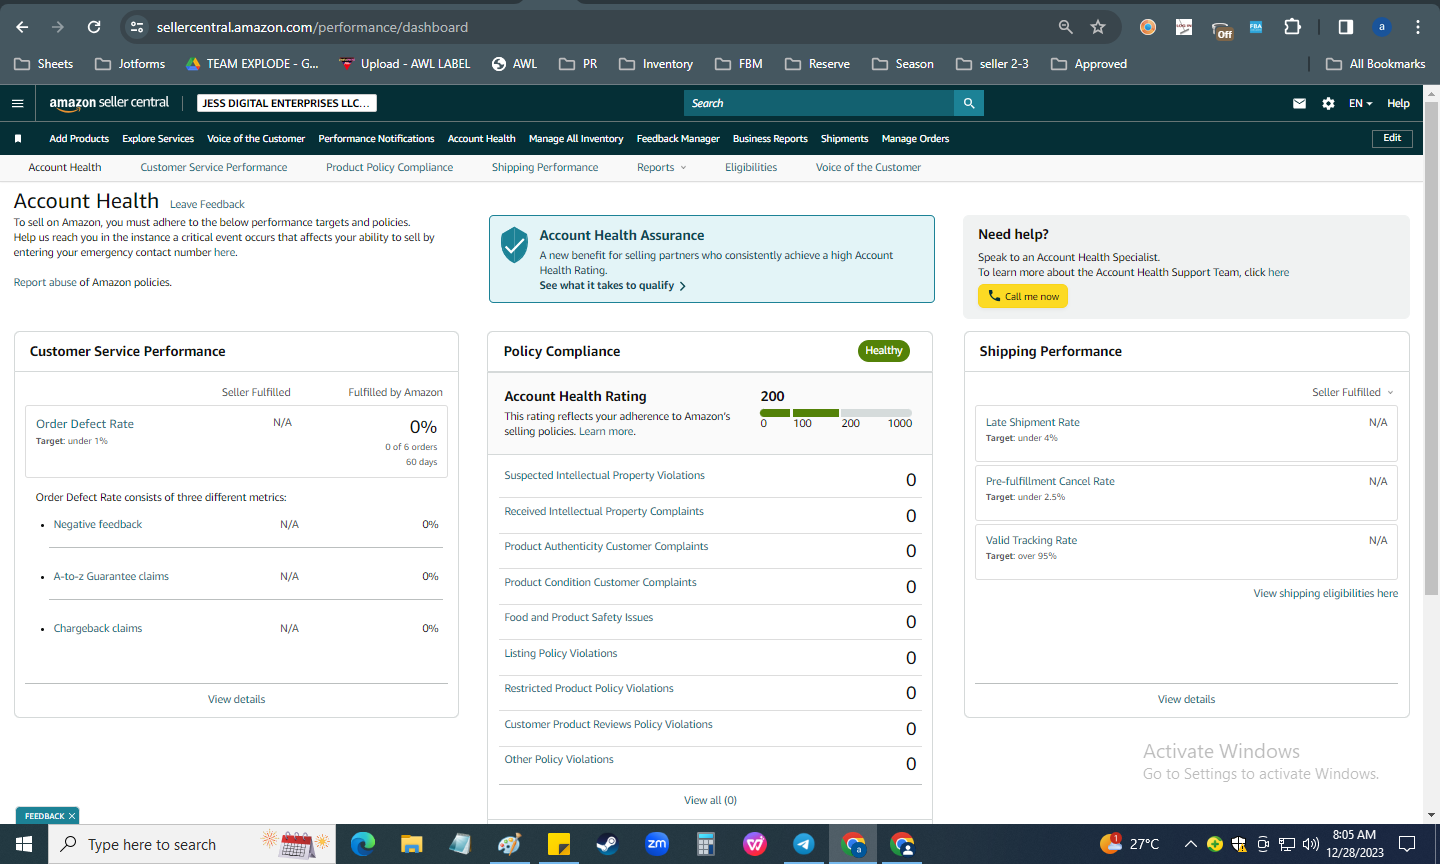Click the Report abuse link
Viewport: 1440px width, 864px height.
pyautogui.click(x=45, y=283)
